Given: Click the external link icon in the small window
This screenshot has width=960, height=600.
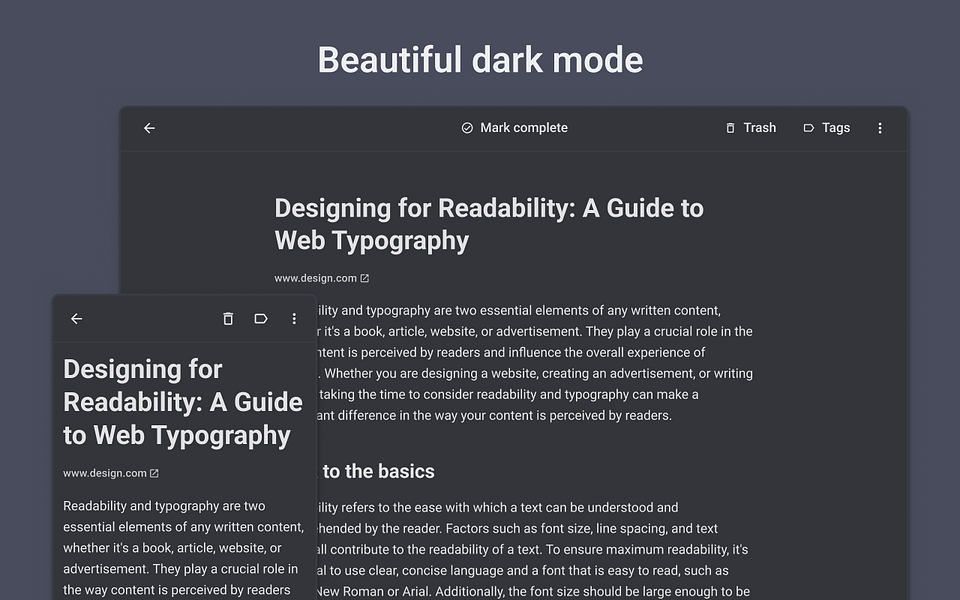Looking at the screenshot, I should (x=154, y=473).
